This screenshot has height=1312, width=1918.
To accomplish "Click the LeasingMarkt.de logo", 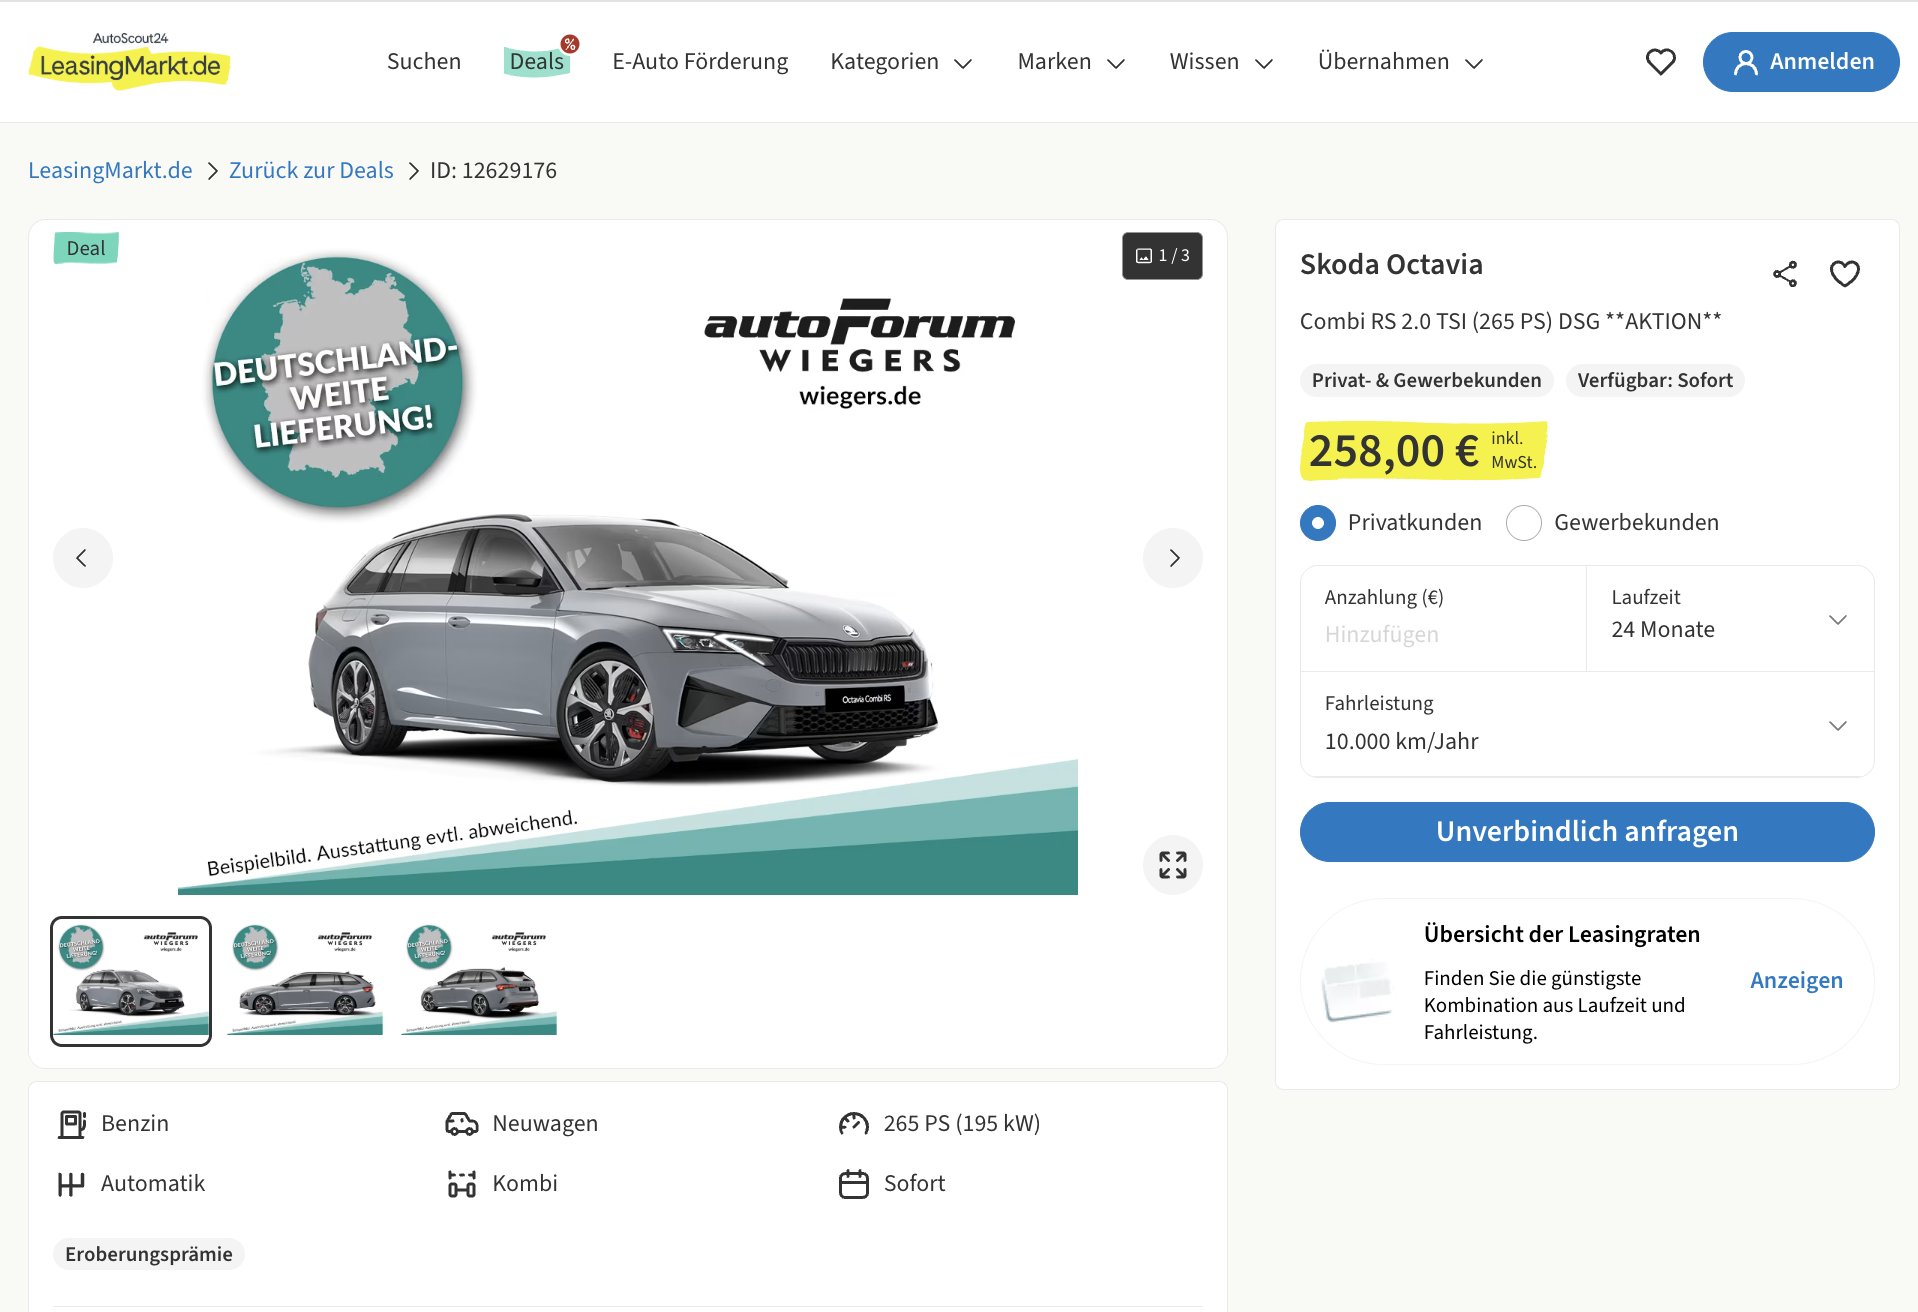I will tap(130, 62).
